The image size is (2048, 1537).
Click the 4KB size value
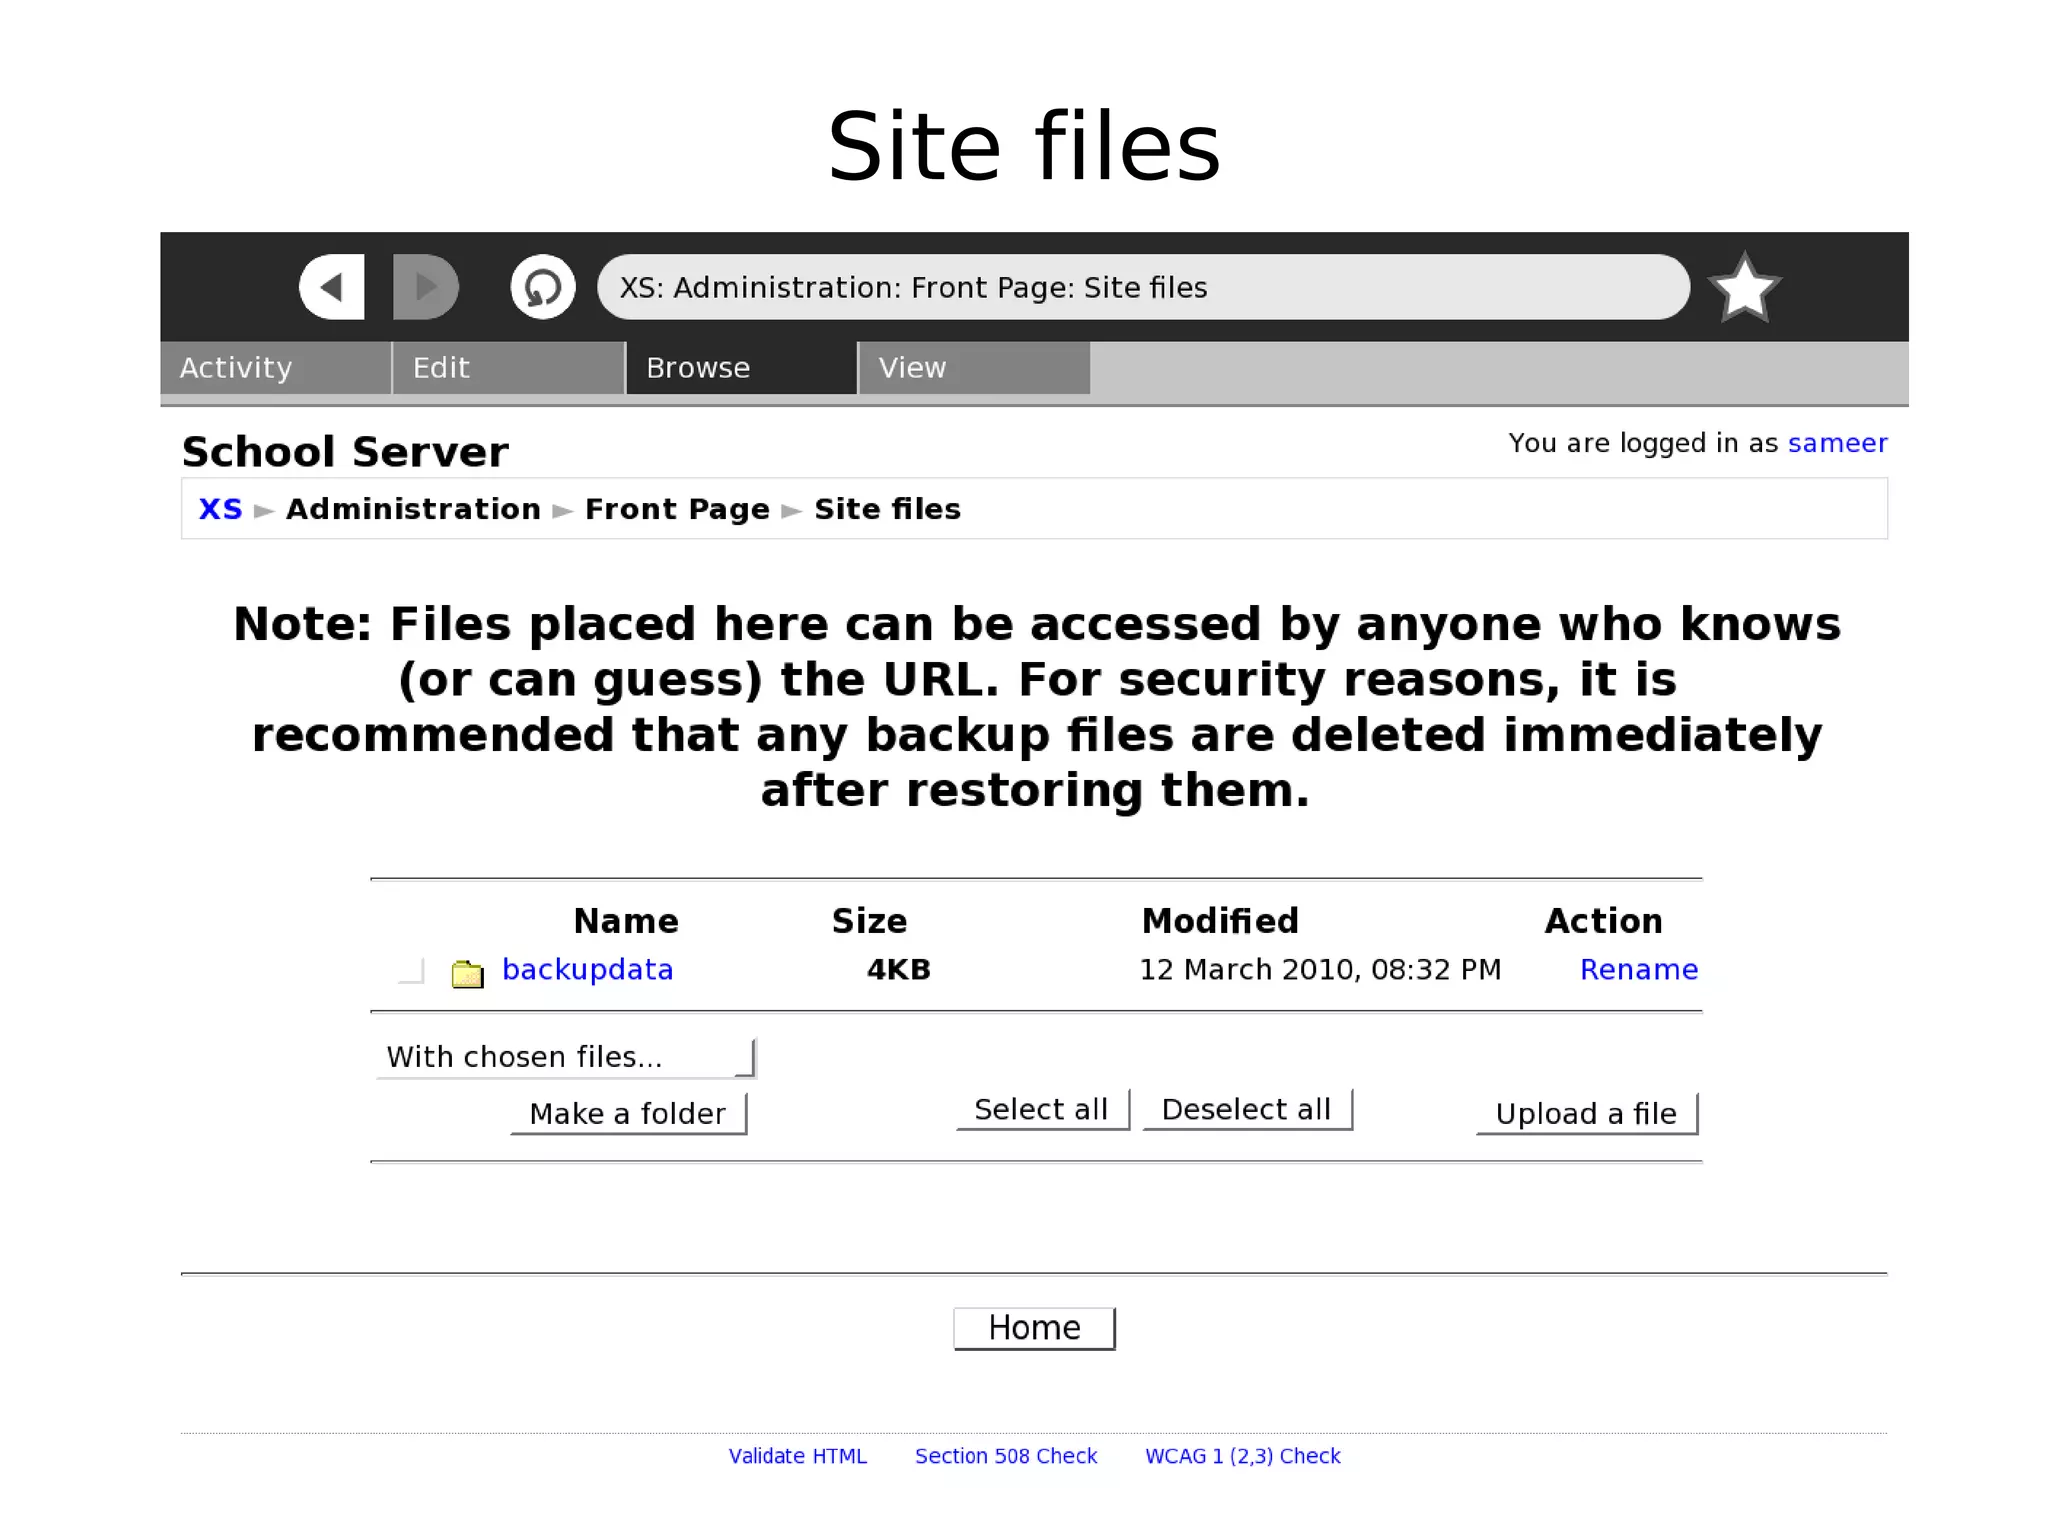898,970
